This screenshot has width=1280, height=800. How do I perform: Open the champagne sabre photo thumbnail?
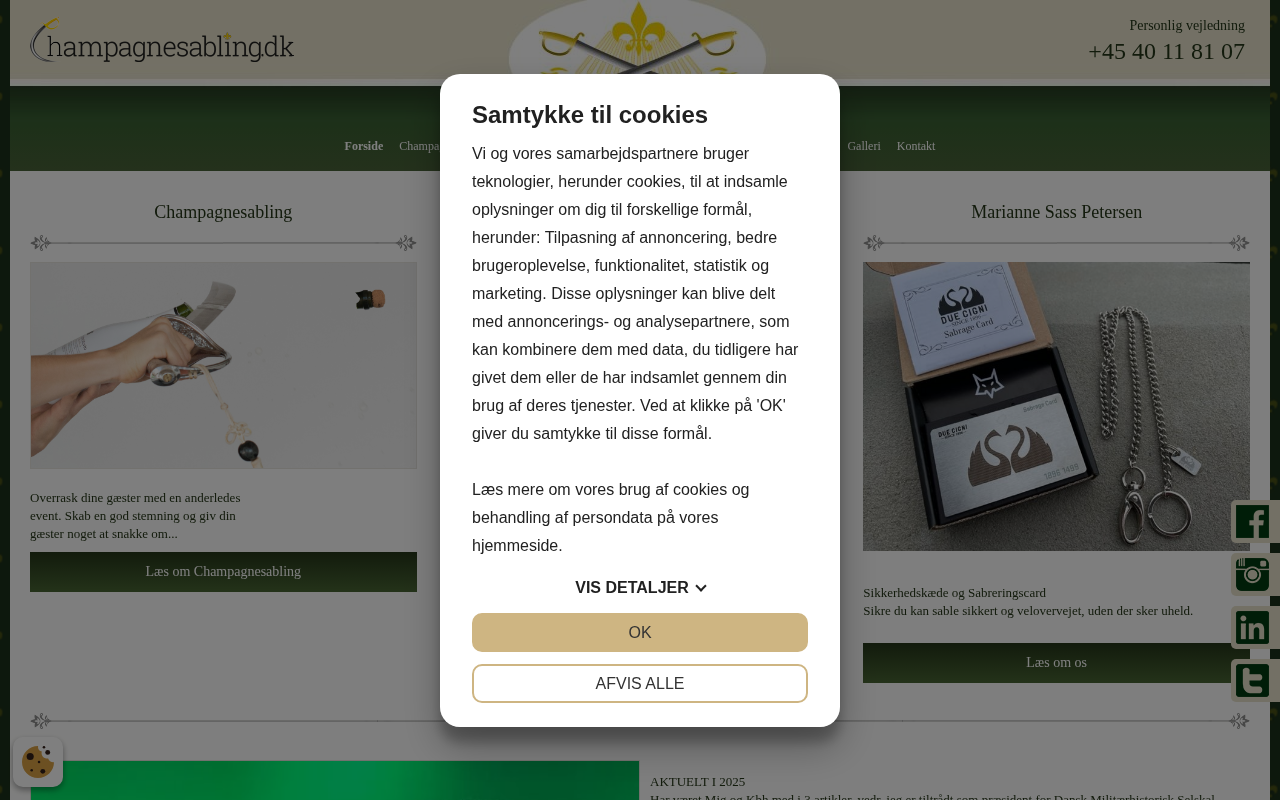click(223, 366)
